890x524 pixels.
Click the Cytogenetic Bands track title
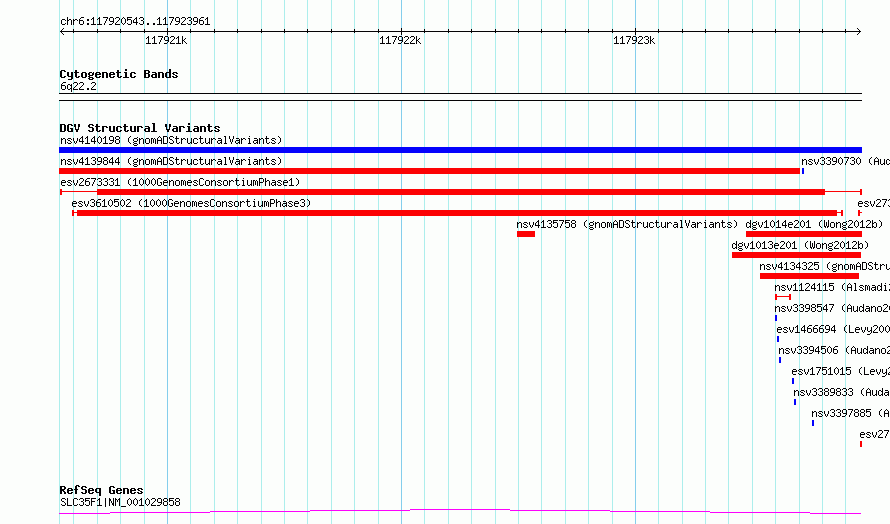tap(119, 74)
